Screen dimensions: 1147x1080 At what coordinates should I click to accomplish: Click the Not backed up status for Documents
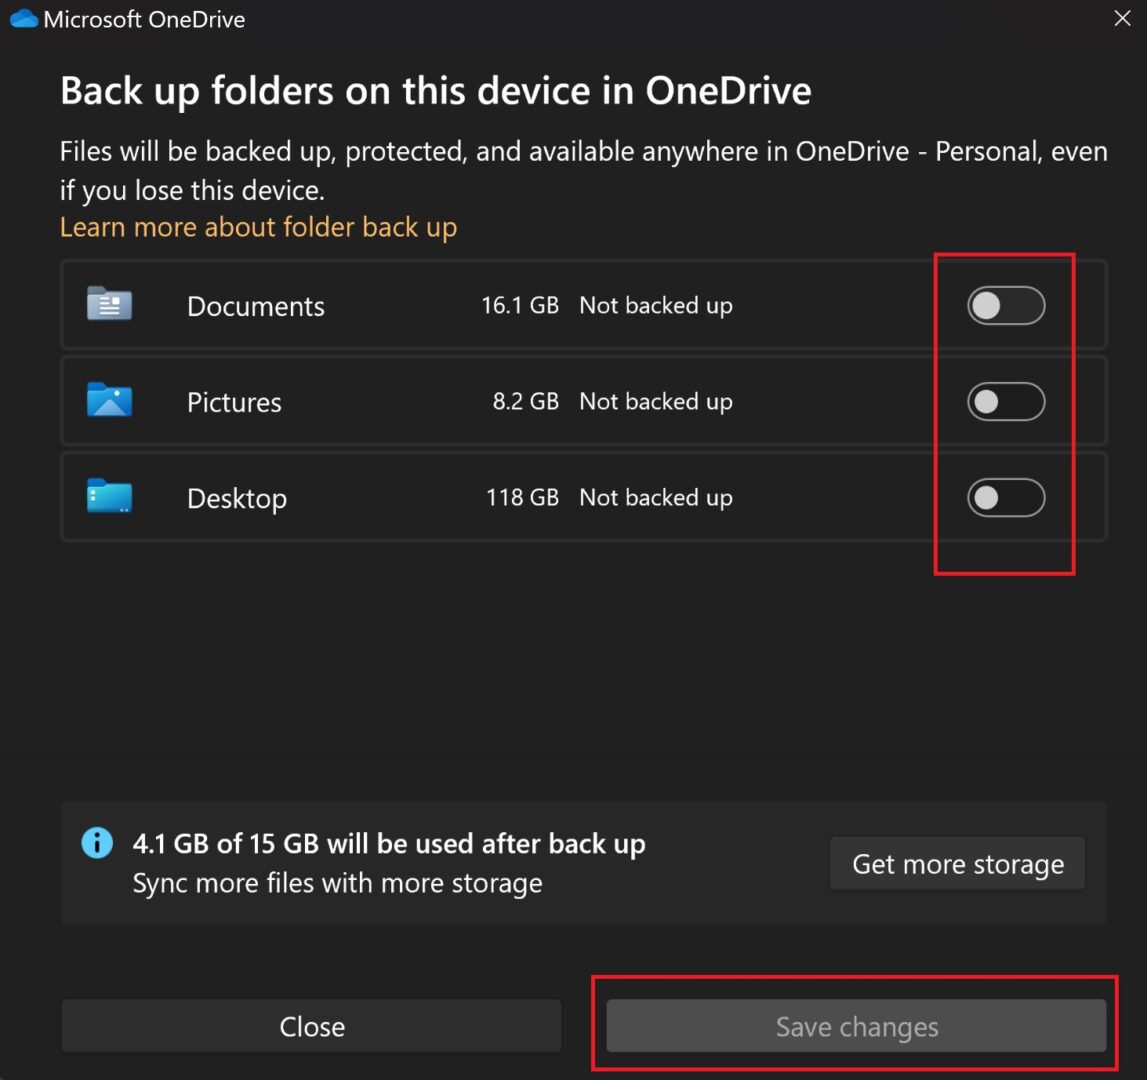656,305
